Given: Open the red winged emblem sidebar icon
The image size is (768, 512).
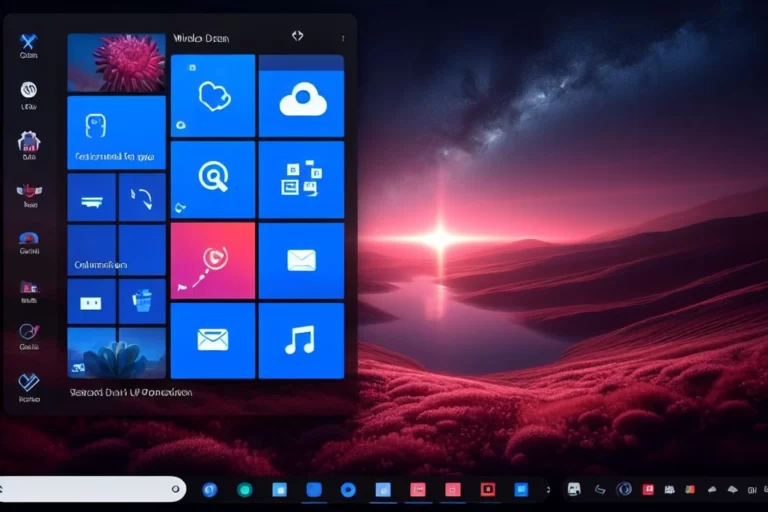Looking at the screenshot, I should click(29, 191).
